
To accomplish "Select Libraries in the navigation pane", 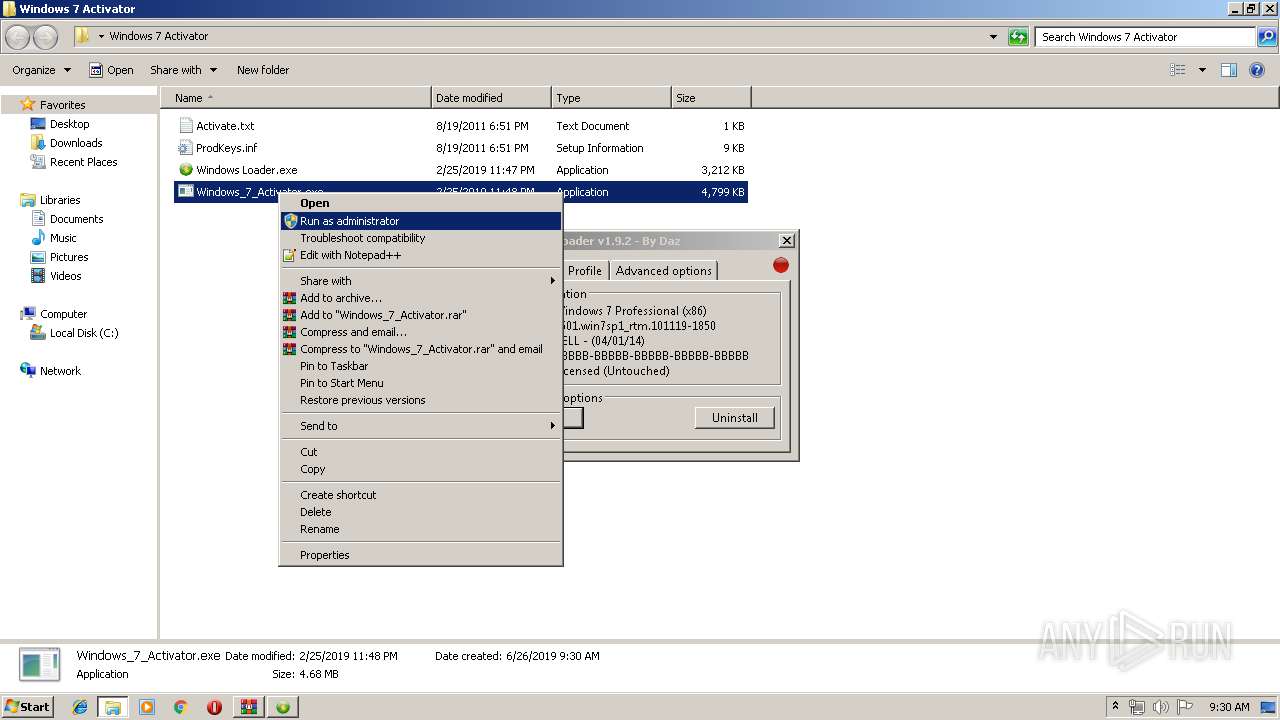I will point(60,200).
